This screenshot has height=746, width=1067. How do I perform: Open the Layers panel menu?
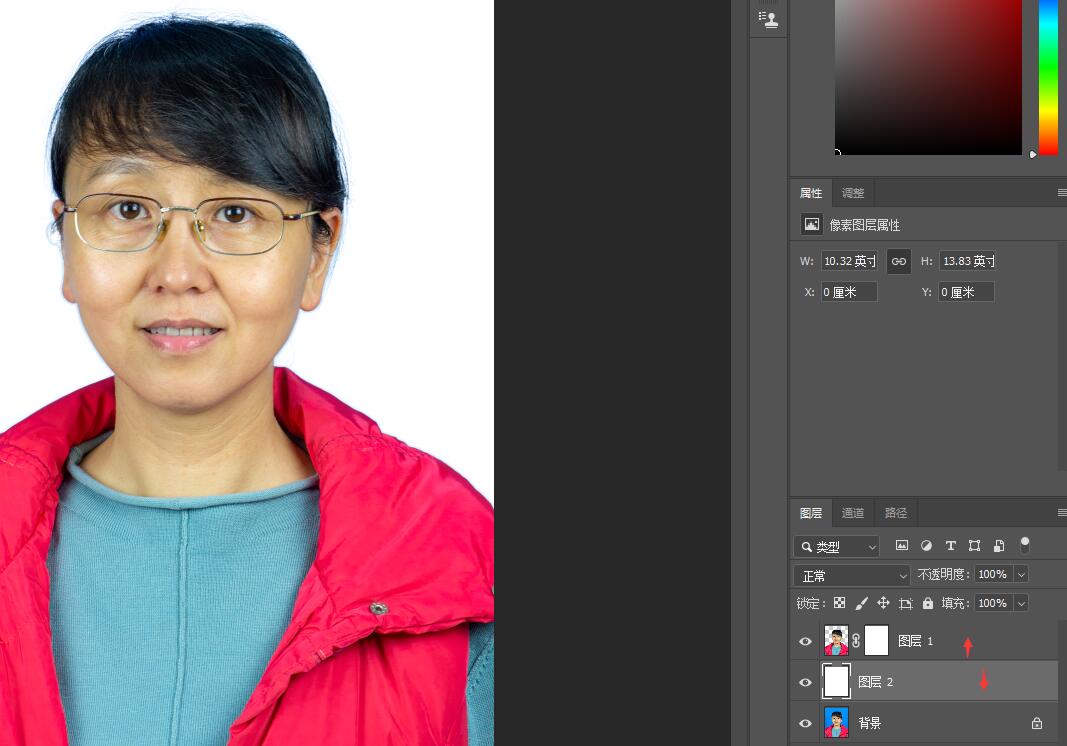pos(1060,513)
